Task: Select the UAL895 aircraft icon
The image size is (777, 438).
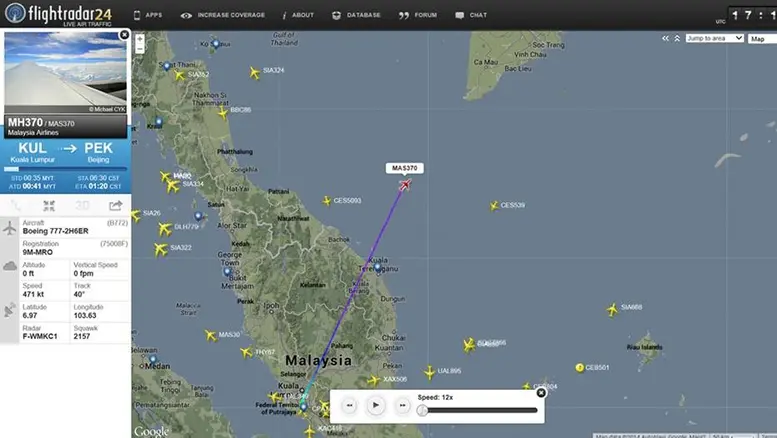Action: coord(430,372)
